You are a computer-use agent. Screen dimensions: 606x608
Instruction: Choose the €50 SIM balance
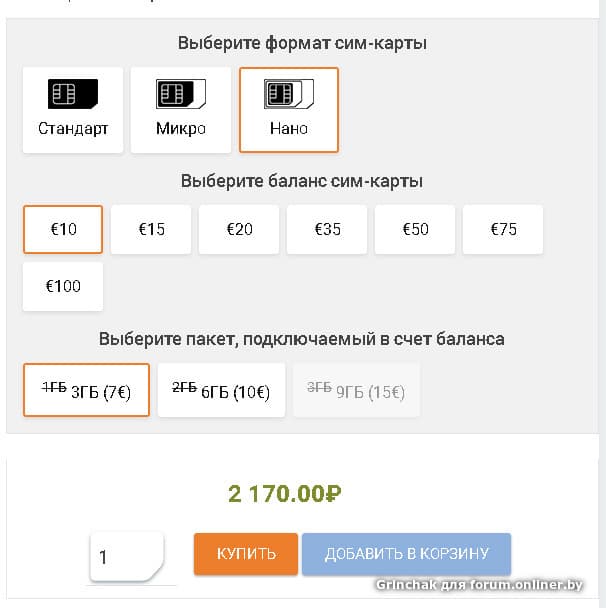pos(415,229)
